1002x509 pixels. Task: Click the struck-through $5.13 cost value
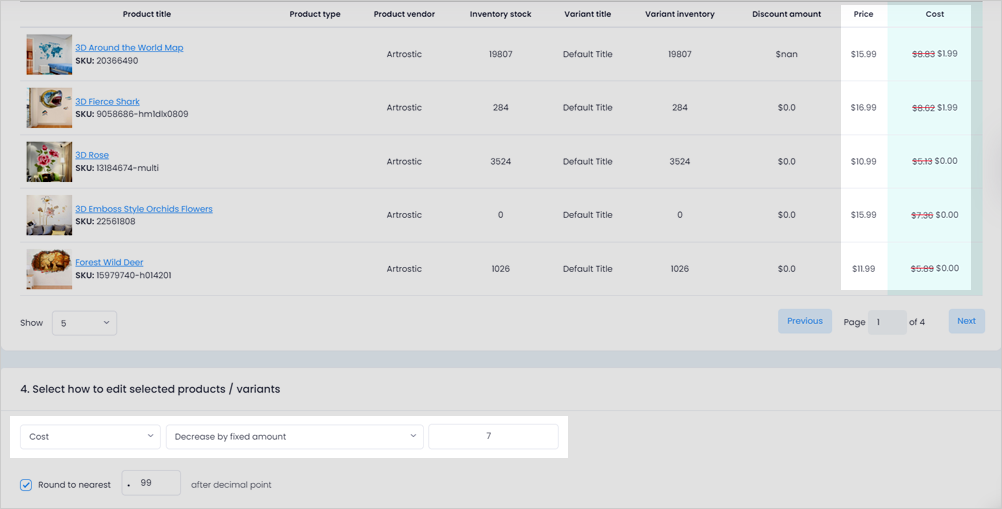[x=922, y=162]
